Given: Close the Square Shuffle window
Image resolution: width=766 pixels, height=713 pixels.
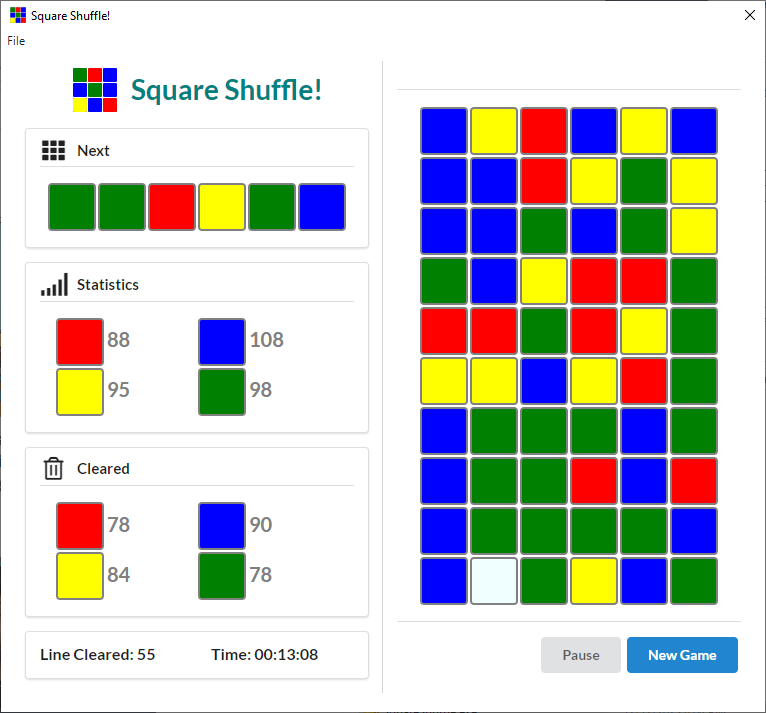Looking at the screenshot, I should coord(749,15).
